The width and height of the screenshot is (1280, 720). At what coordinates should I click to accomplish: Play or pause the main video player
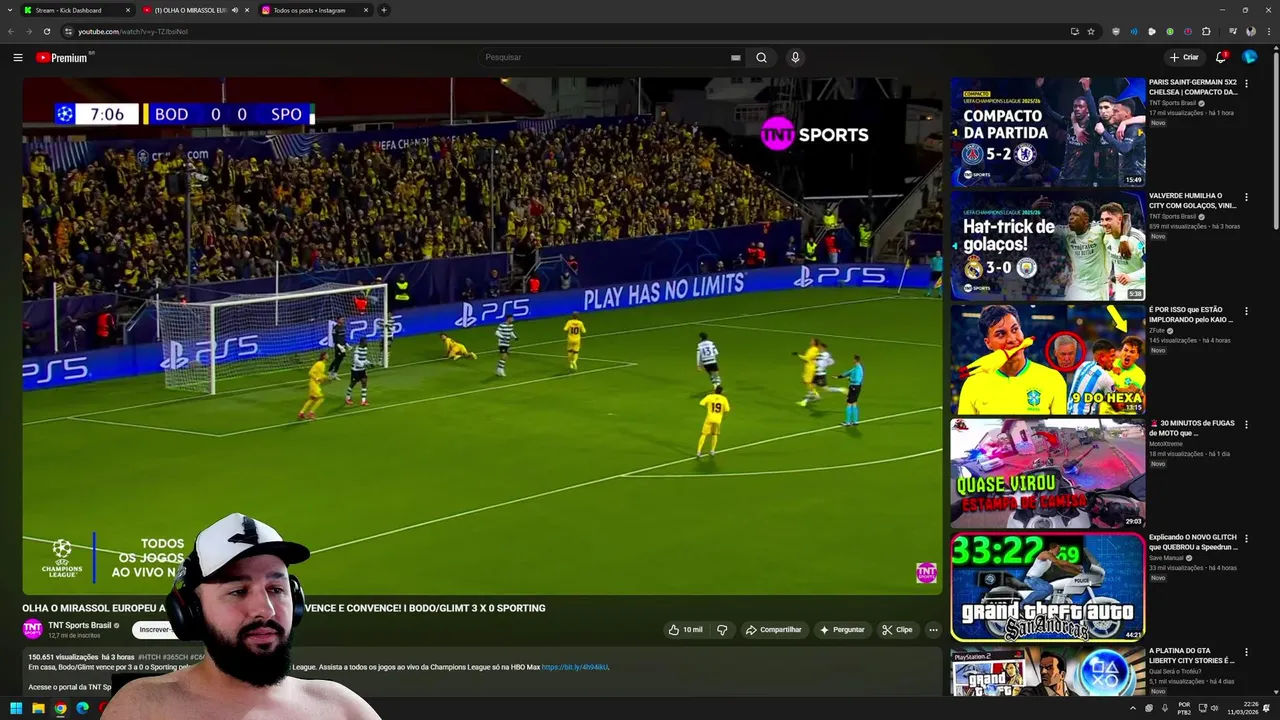482,335
